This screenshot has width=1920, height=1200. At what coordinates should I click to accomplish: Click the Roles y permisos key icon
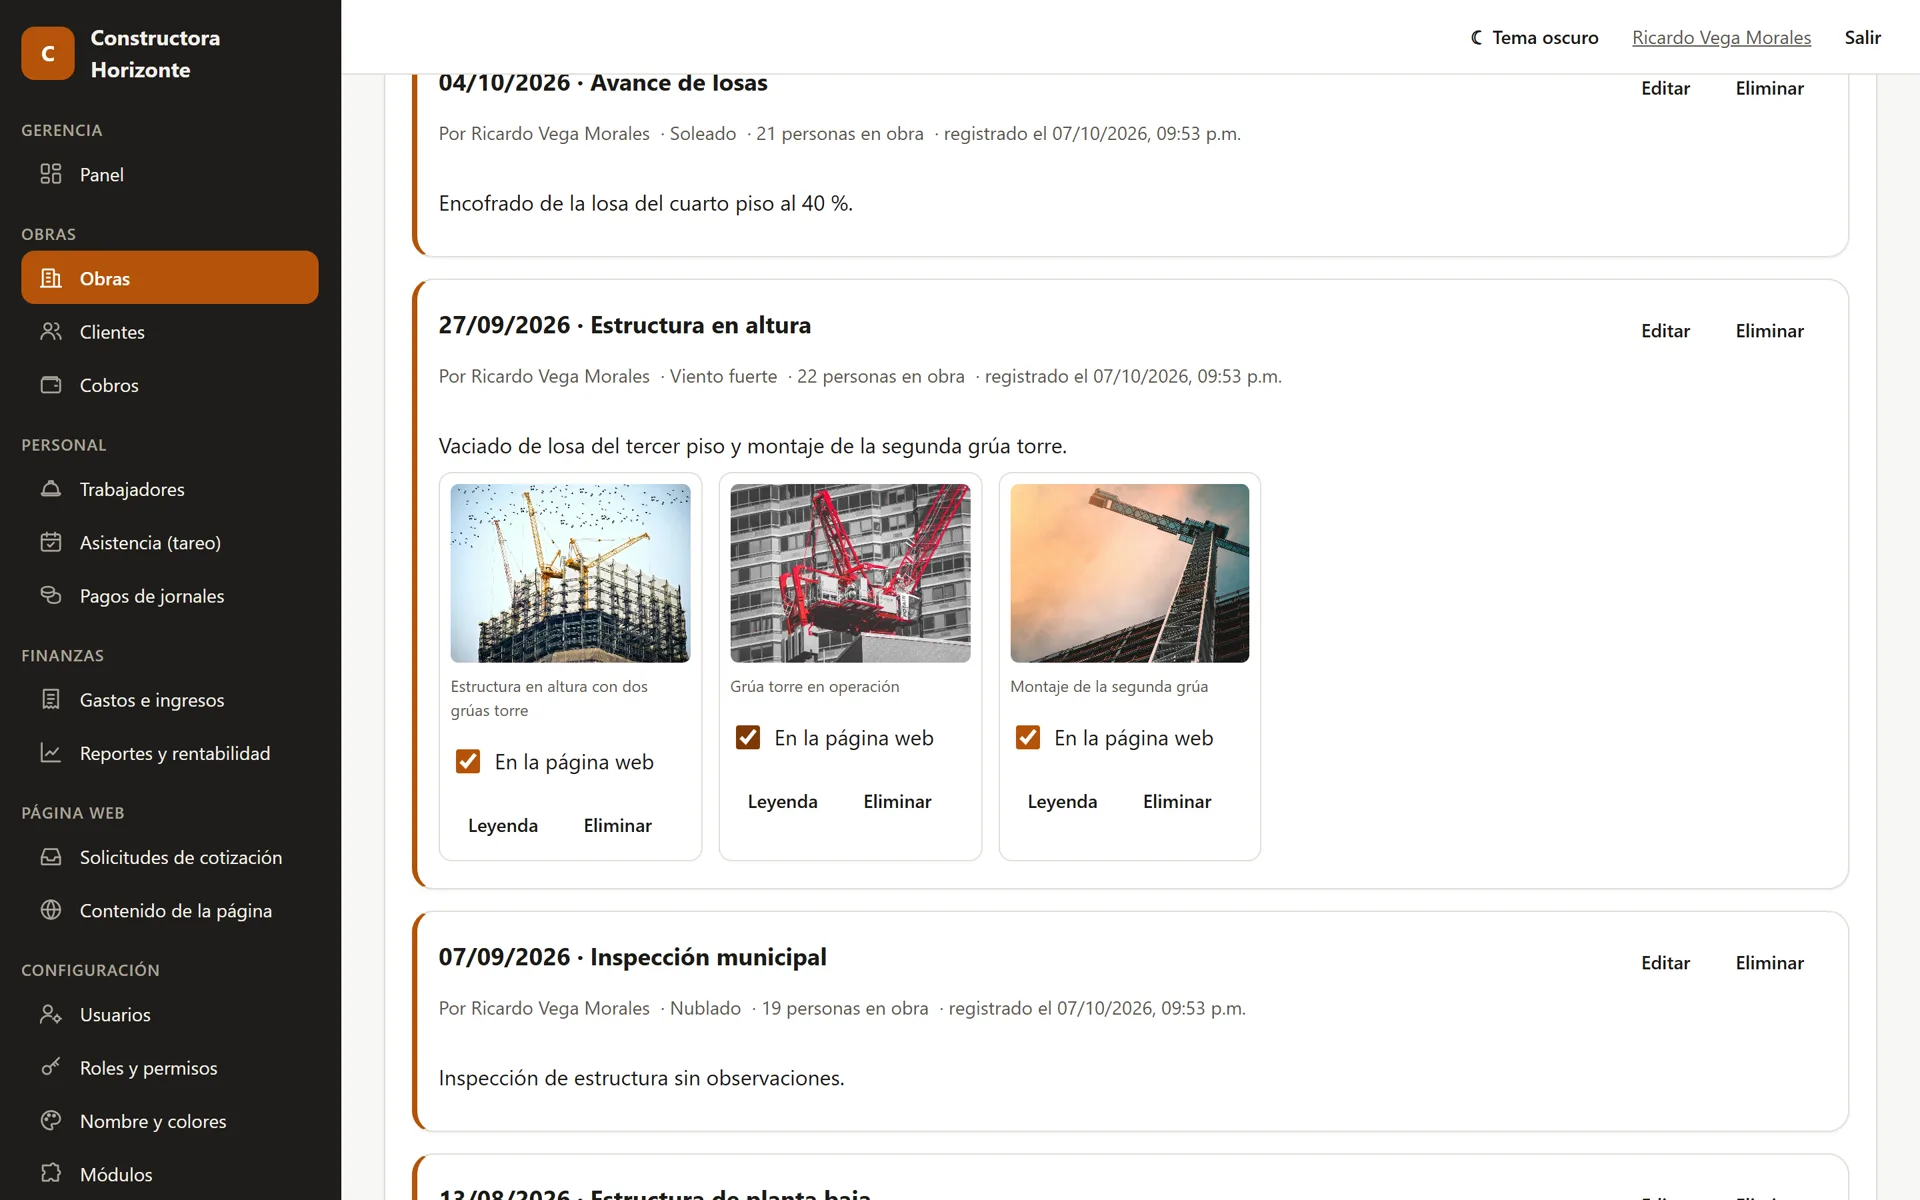[51, 1067]
